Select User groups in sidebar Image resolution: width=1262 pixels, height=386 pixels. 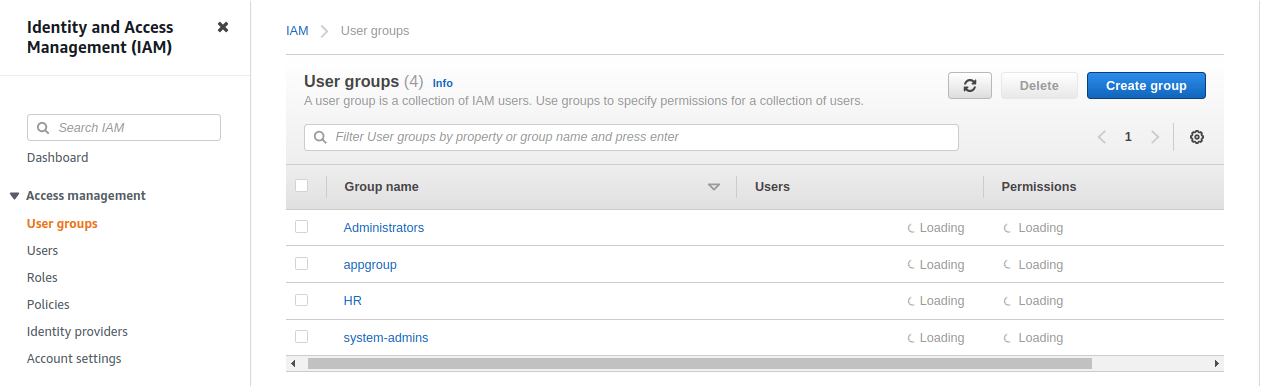(x=62, y=224)
